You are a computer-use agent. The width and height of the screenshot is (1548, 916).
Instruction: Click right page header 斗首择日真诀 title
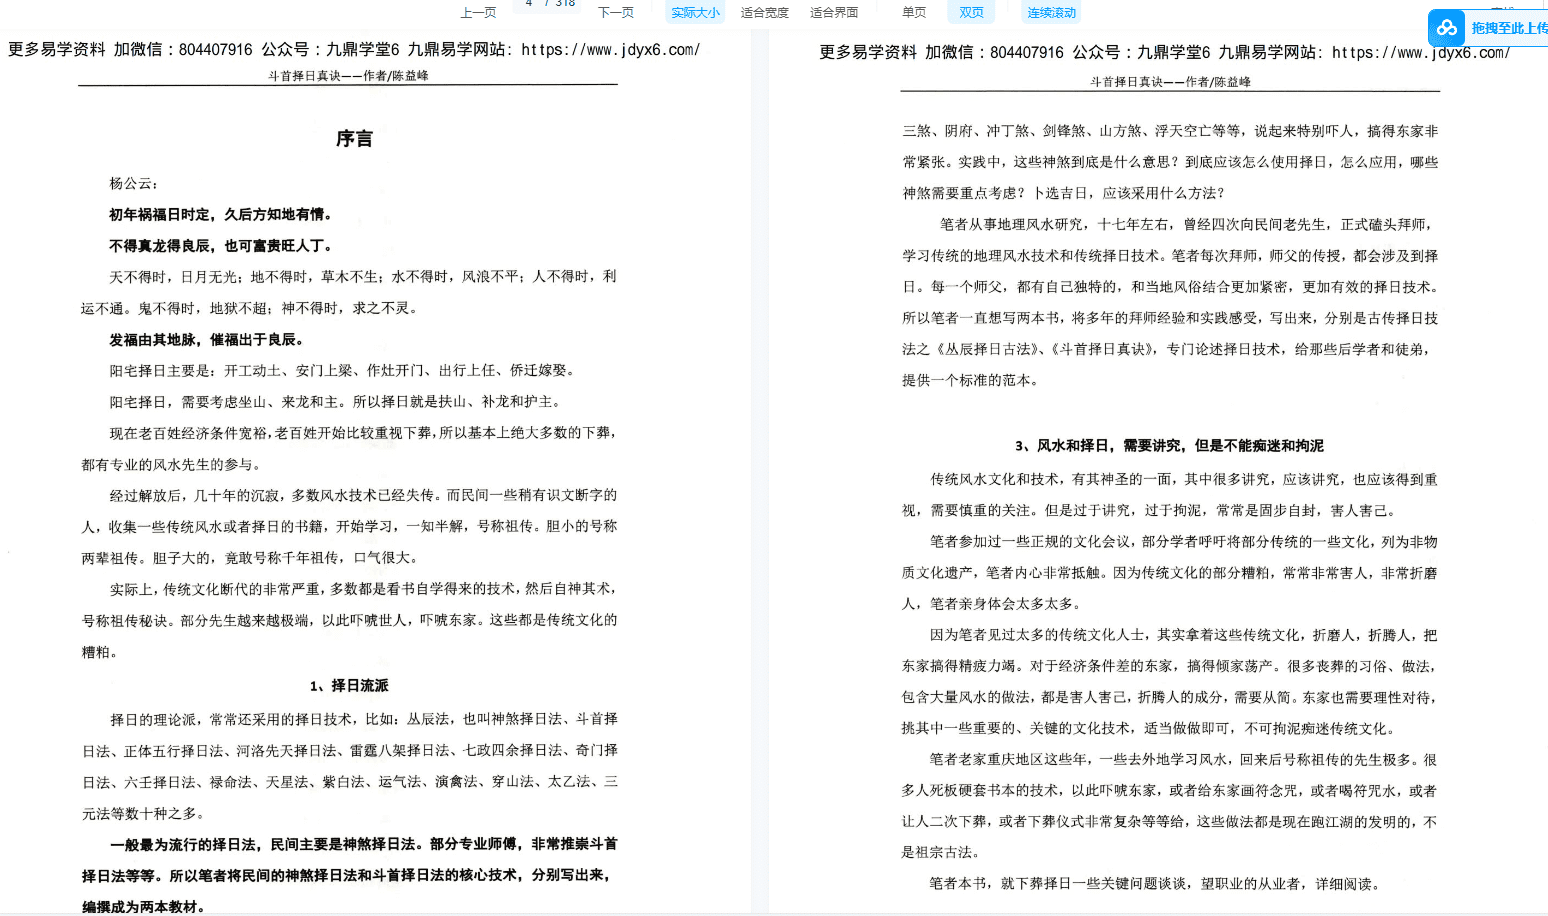tap(1170, 81)
